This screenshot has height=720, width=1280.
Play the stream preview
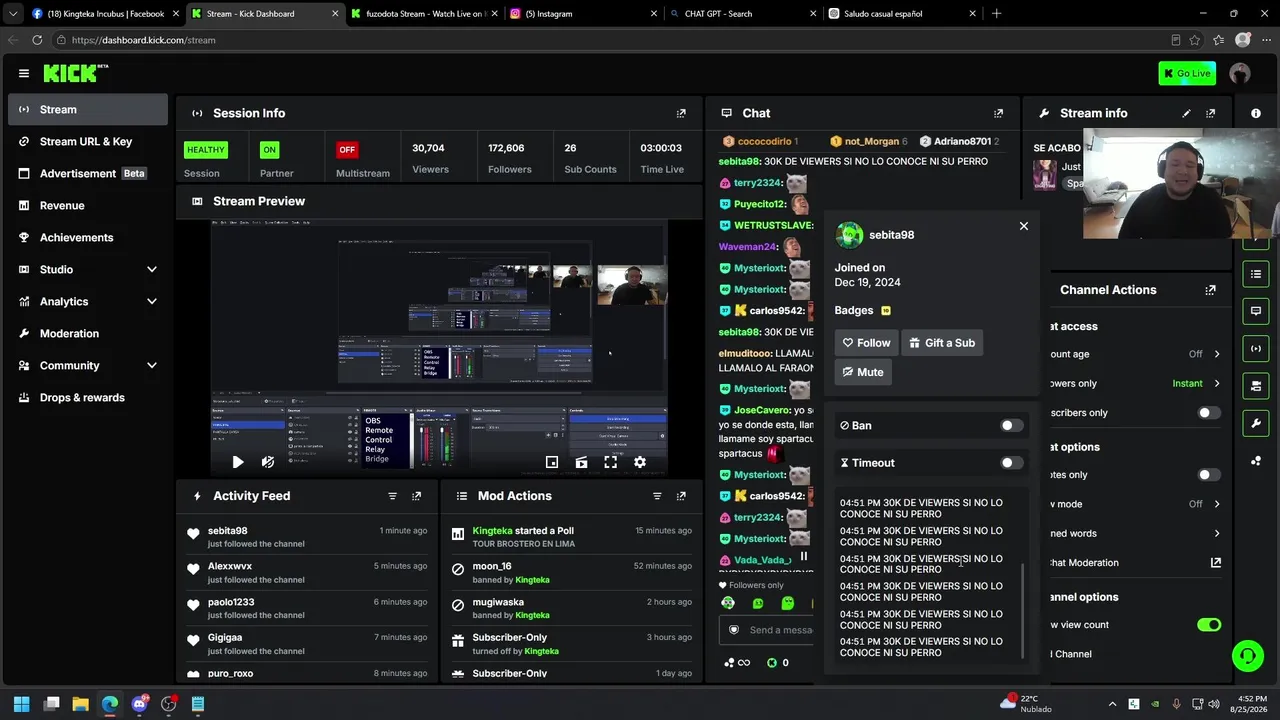[238, 462]
